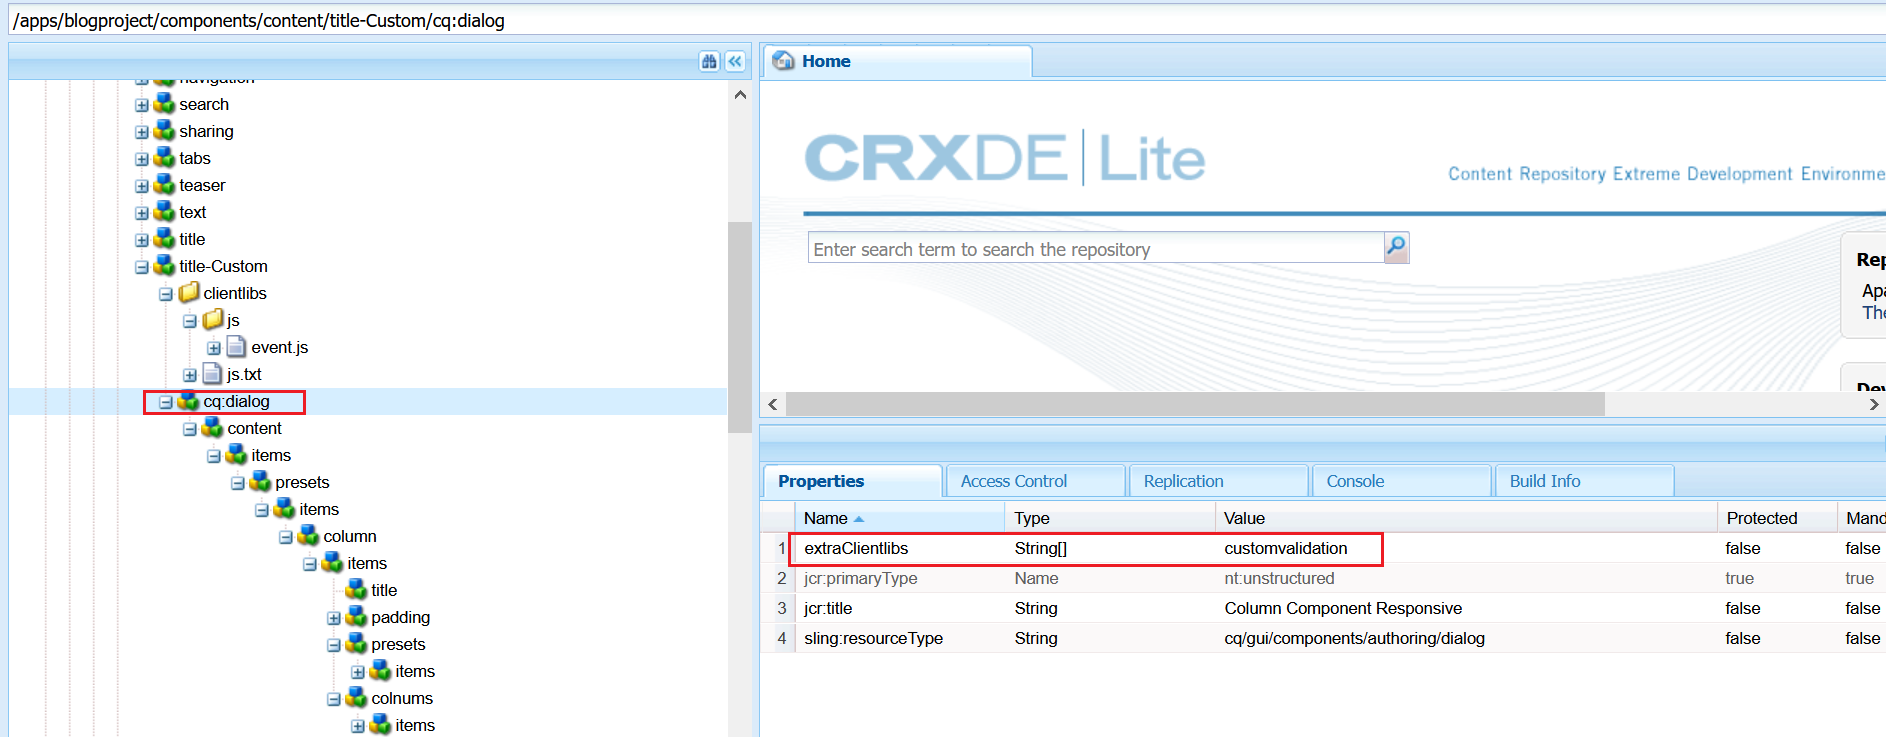Click the nt:unstructured value cell

(1279, 578)
